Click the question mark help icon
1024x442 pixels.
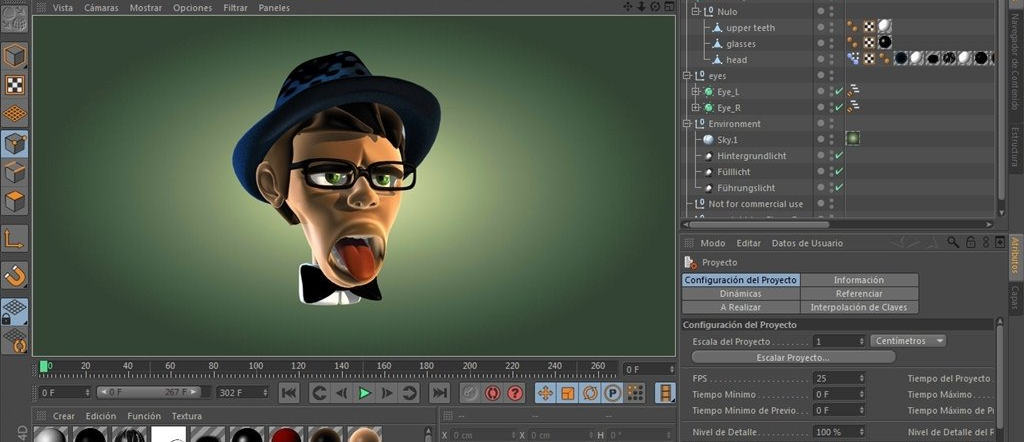(x=515, y=393)
